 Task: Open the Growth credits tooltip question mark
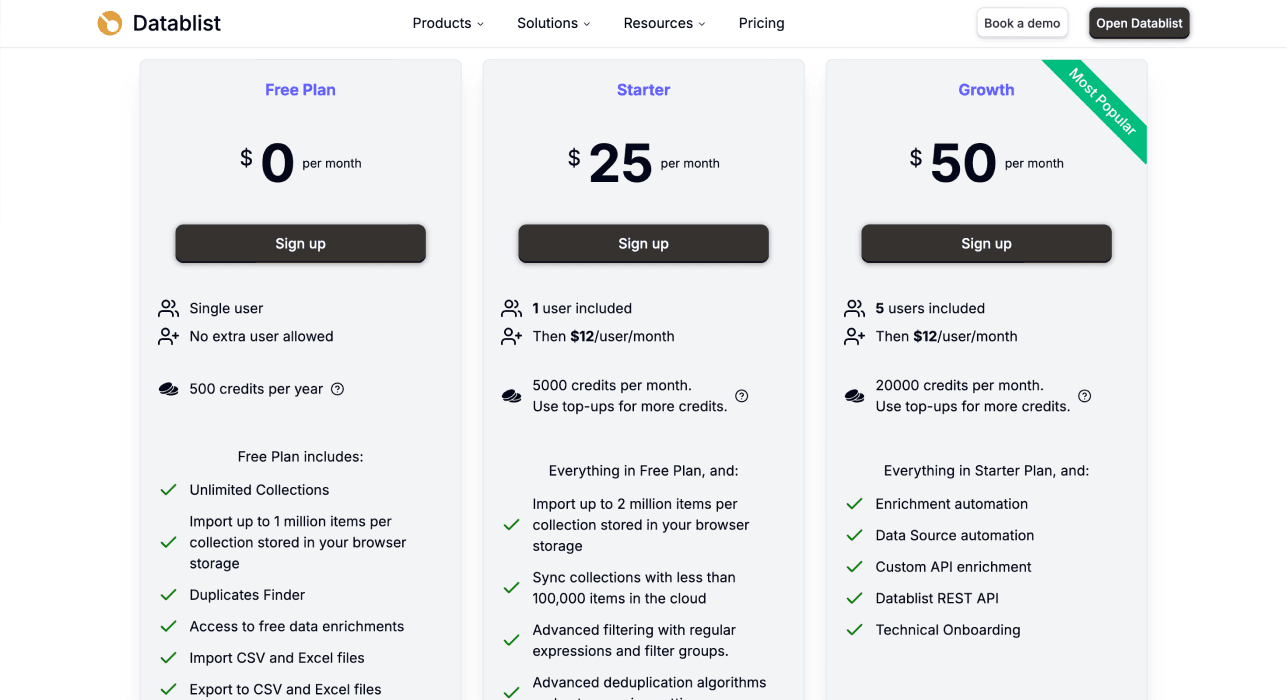tap(1084, 396)
